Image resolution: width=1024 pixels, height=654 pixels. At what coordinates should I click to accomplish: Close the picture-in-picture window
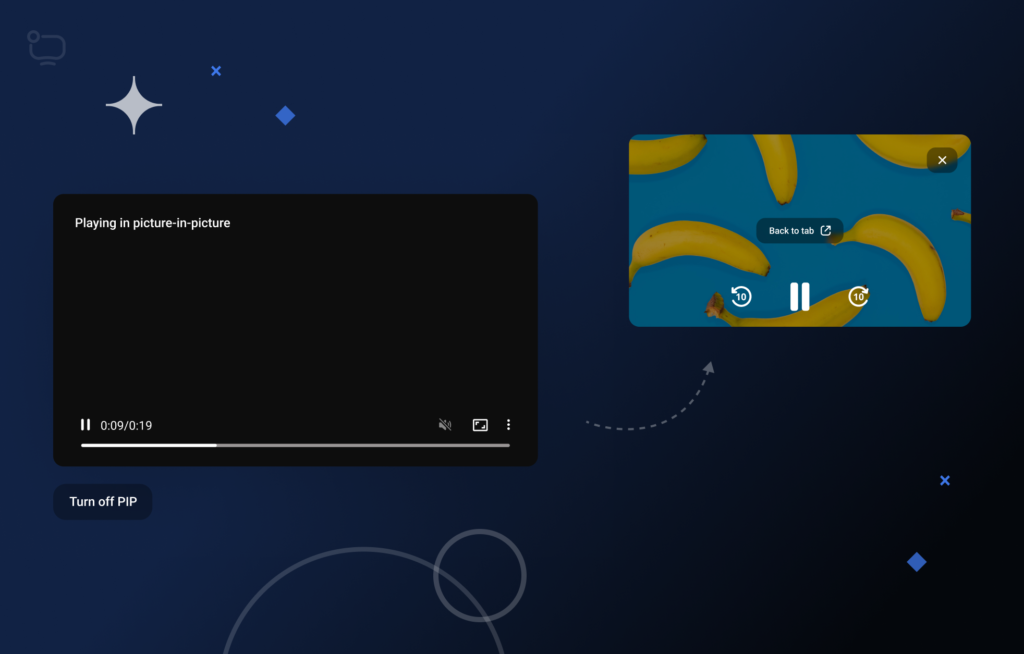coord(942,160)
